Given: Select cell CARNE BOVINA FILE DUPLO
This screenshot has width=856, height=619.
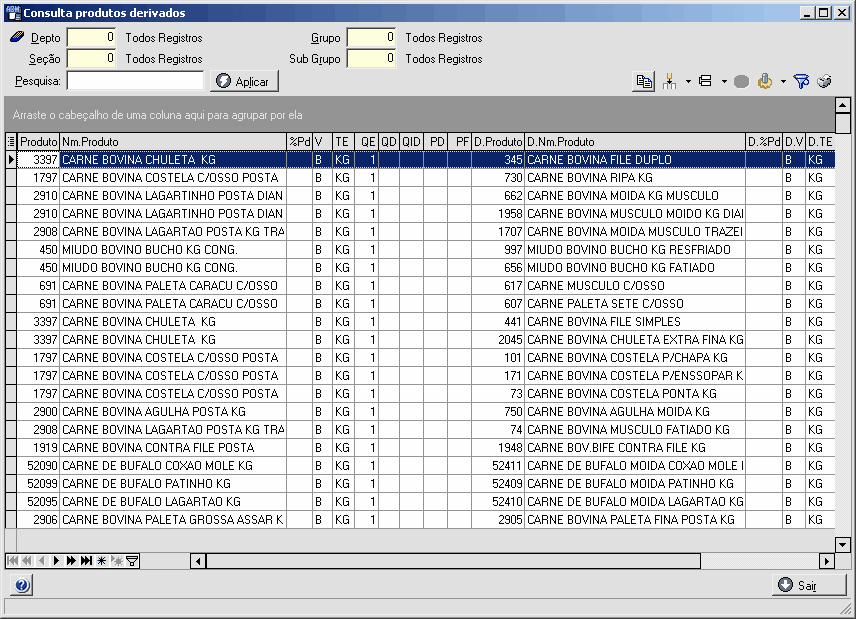Looking at the screenshot, I should pyautogui.click(x=634, y=160).
